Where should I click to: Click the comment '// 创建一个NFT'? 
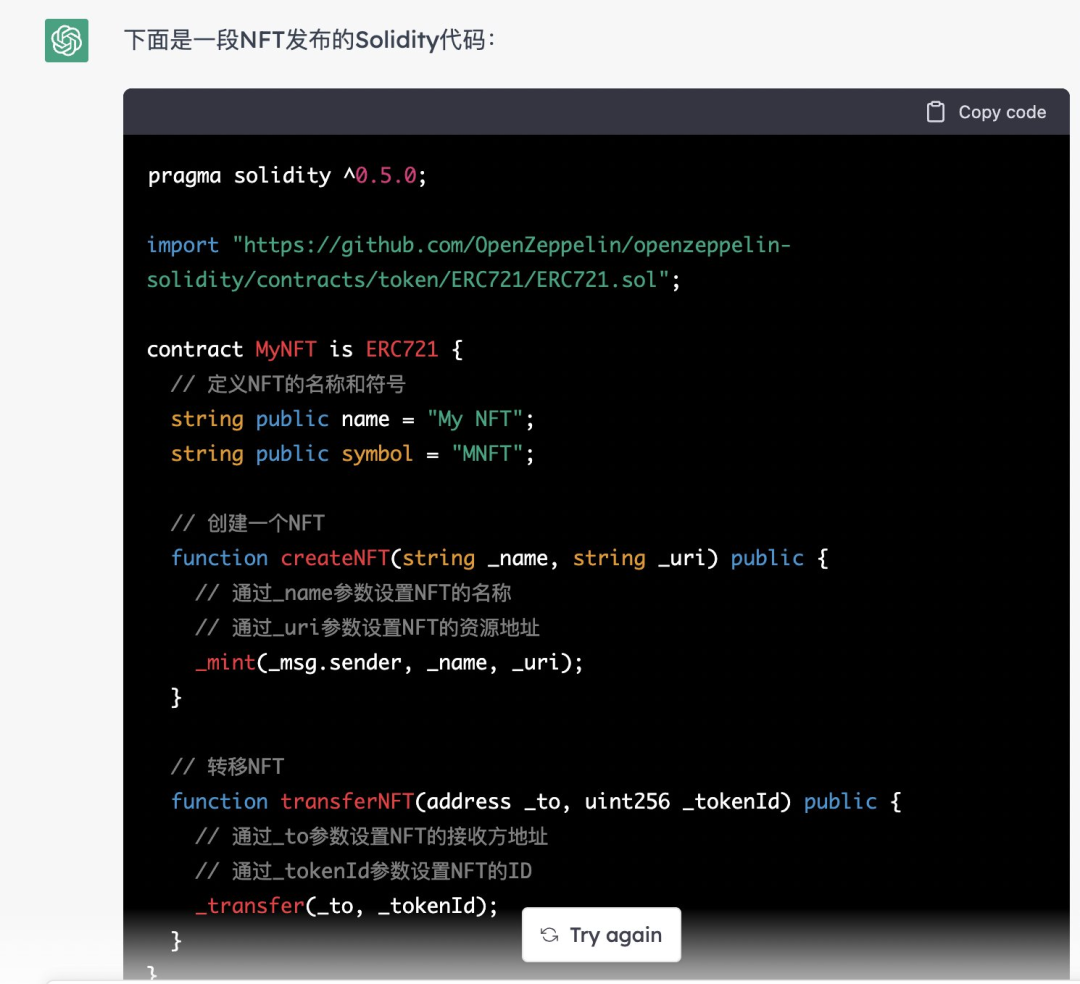248,523
